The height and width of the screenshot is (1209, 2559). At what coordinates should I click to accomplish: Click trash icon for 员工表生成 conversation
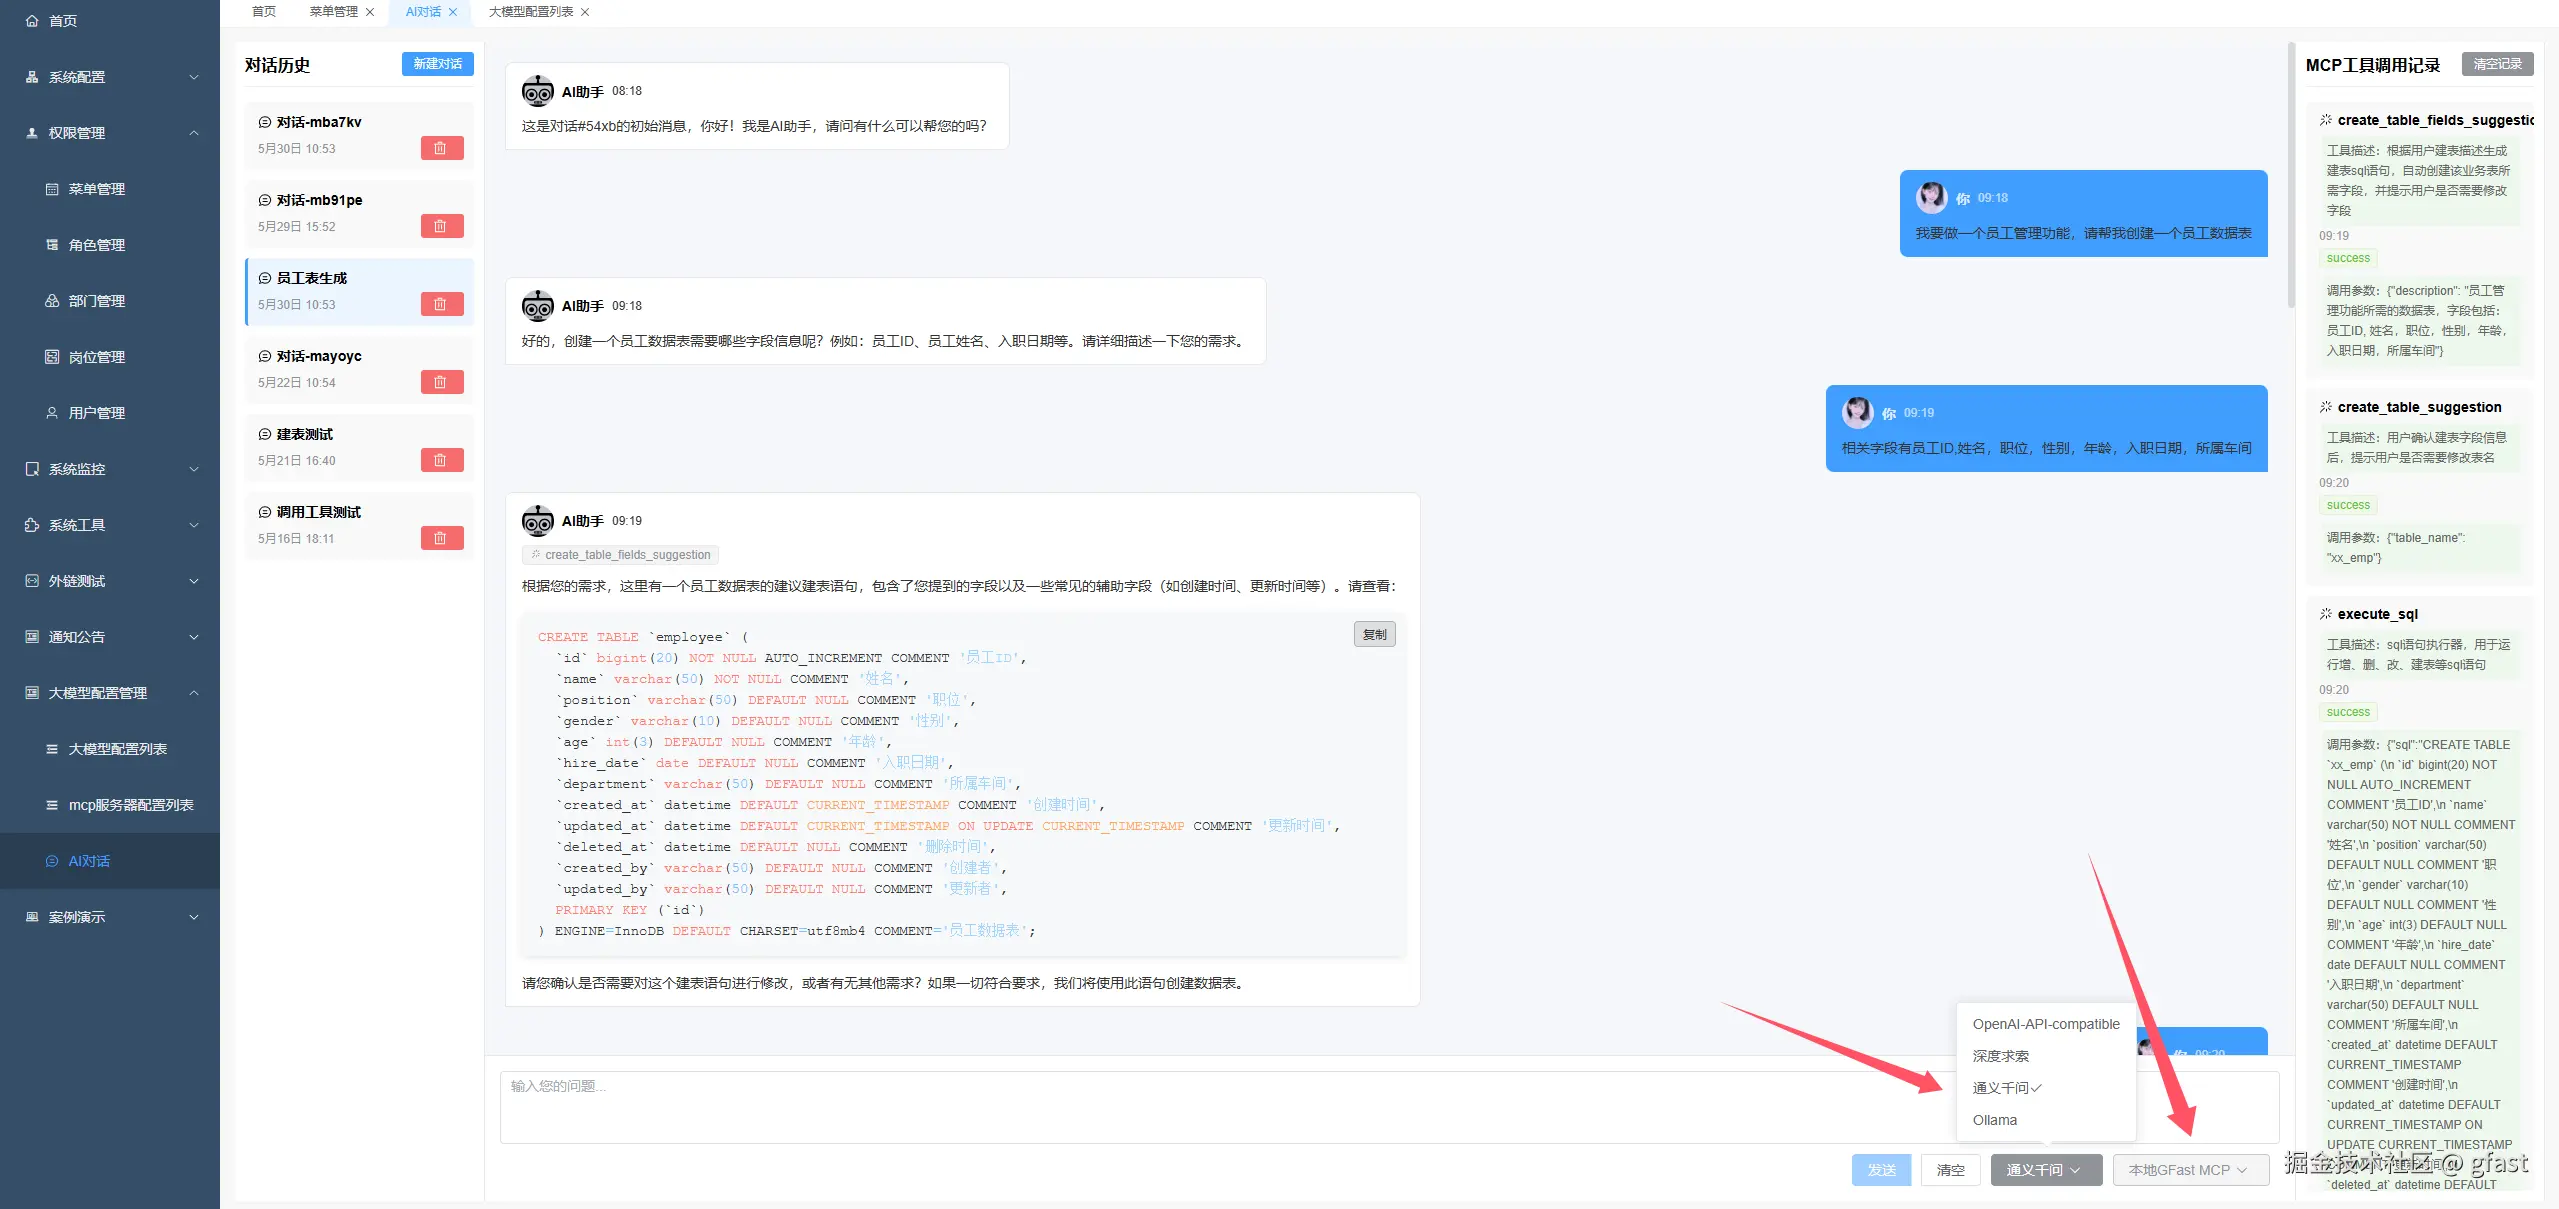point(441,304)
